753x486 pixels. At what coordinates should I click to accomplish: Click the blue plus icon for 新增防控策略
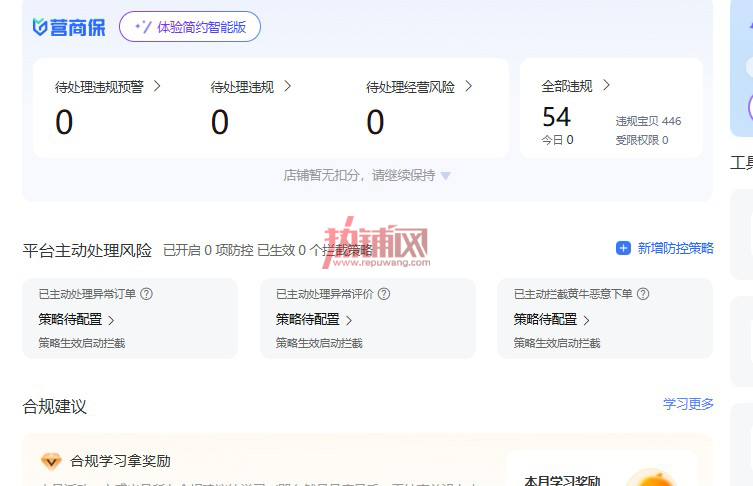[x=623, y=248]
